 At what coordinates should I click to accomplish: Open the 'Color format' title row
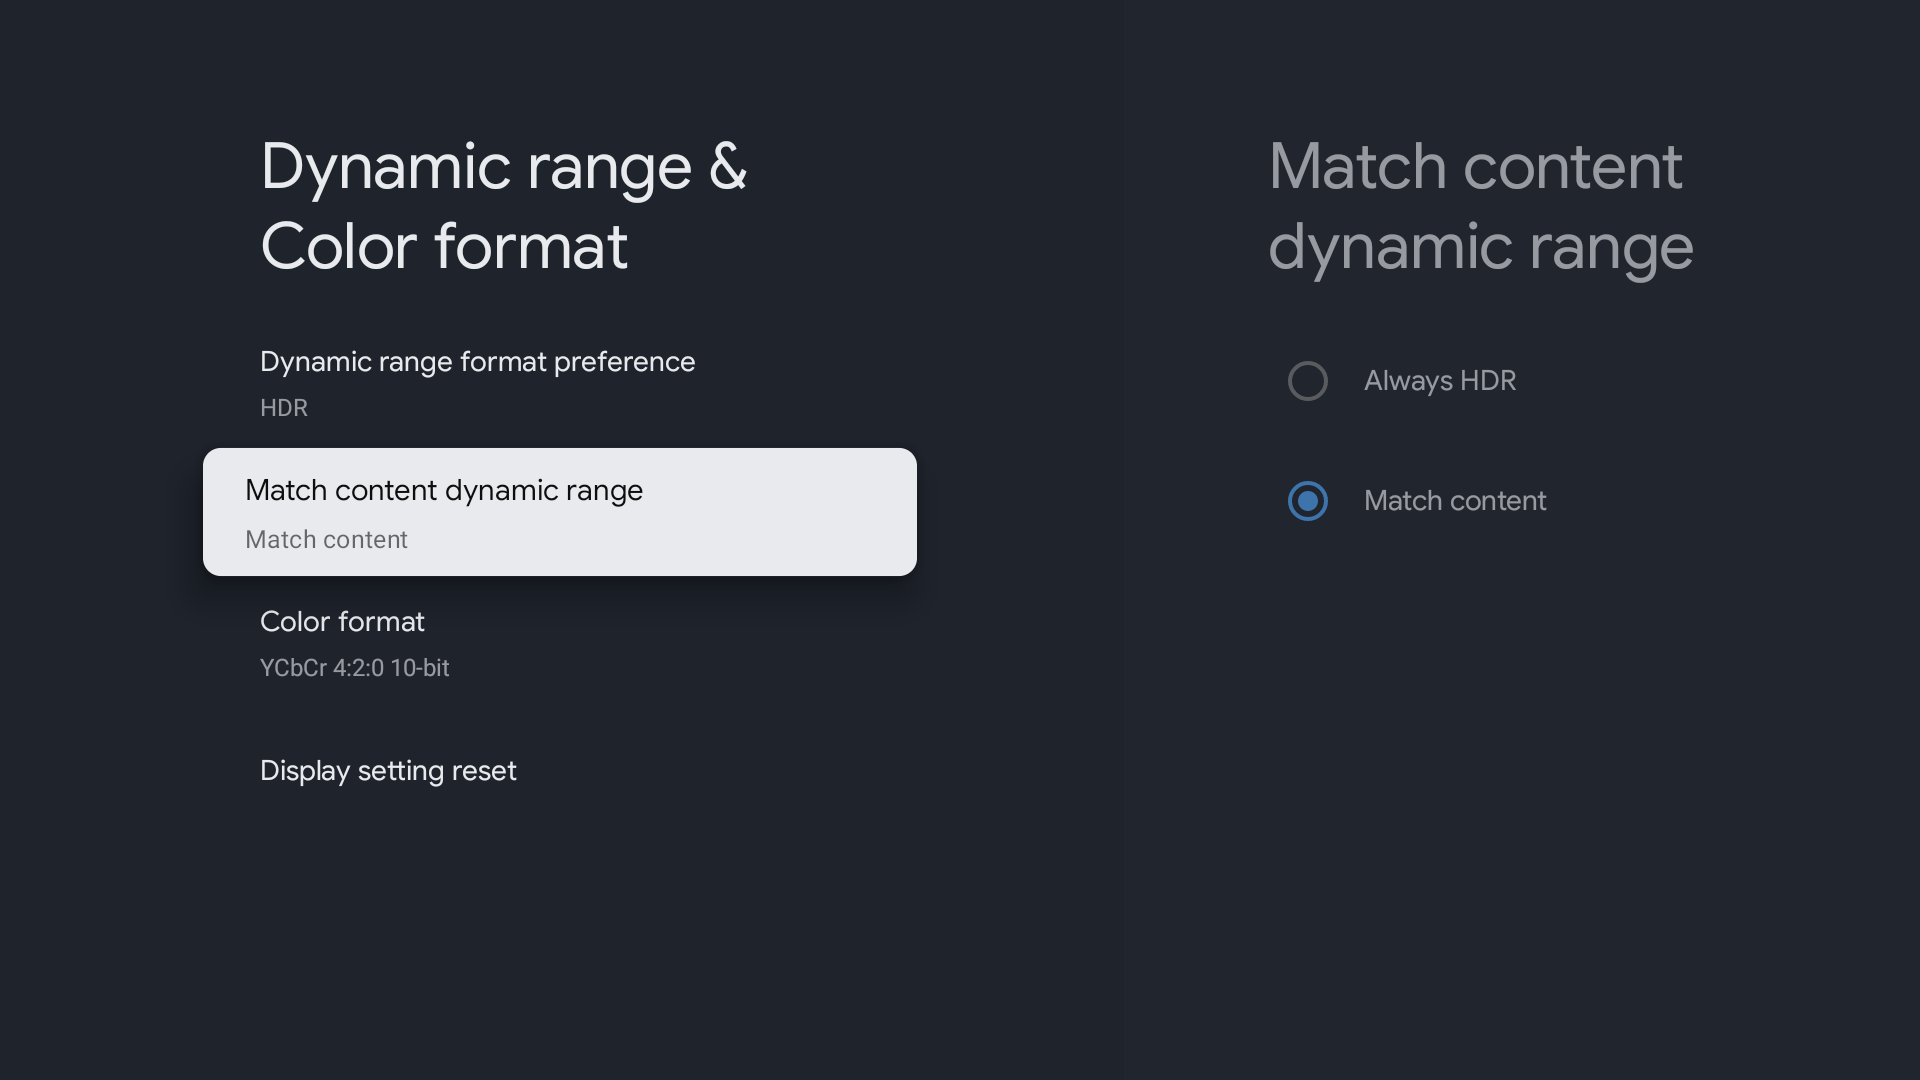click(x=342, y=622)
